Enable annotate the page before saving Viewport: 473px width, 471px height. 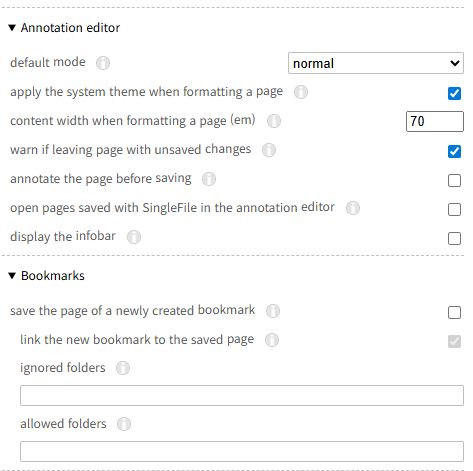[454, 180]
